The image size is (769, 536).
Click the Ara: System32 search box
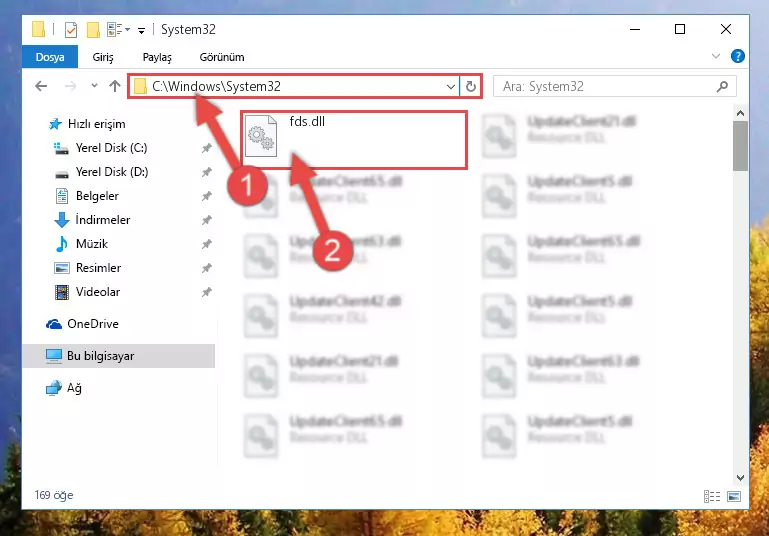click(615, 86)
